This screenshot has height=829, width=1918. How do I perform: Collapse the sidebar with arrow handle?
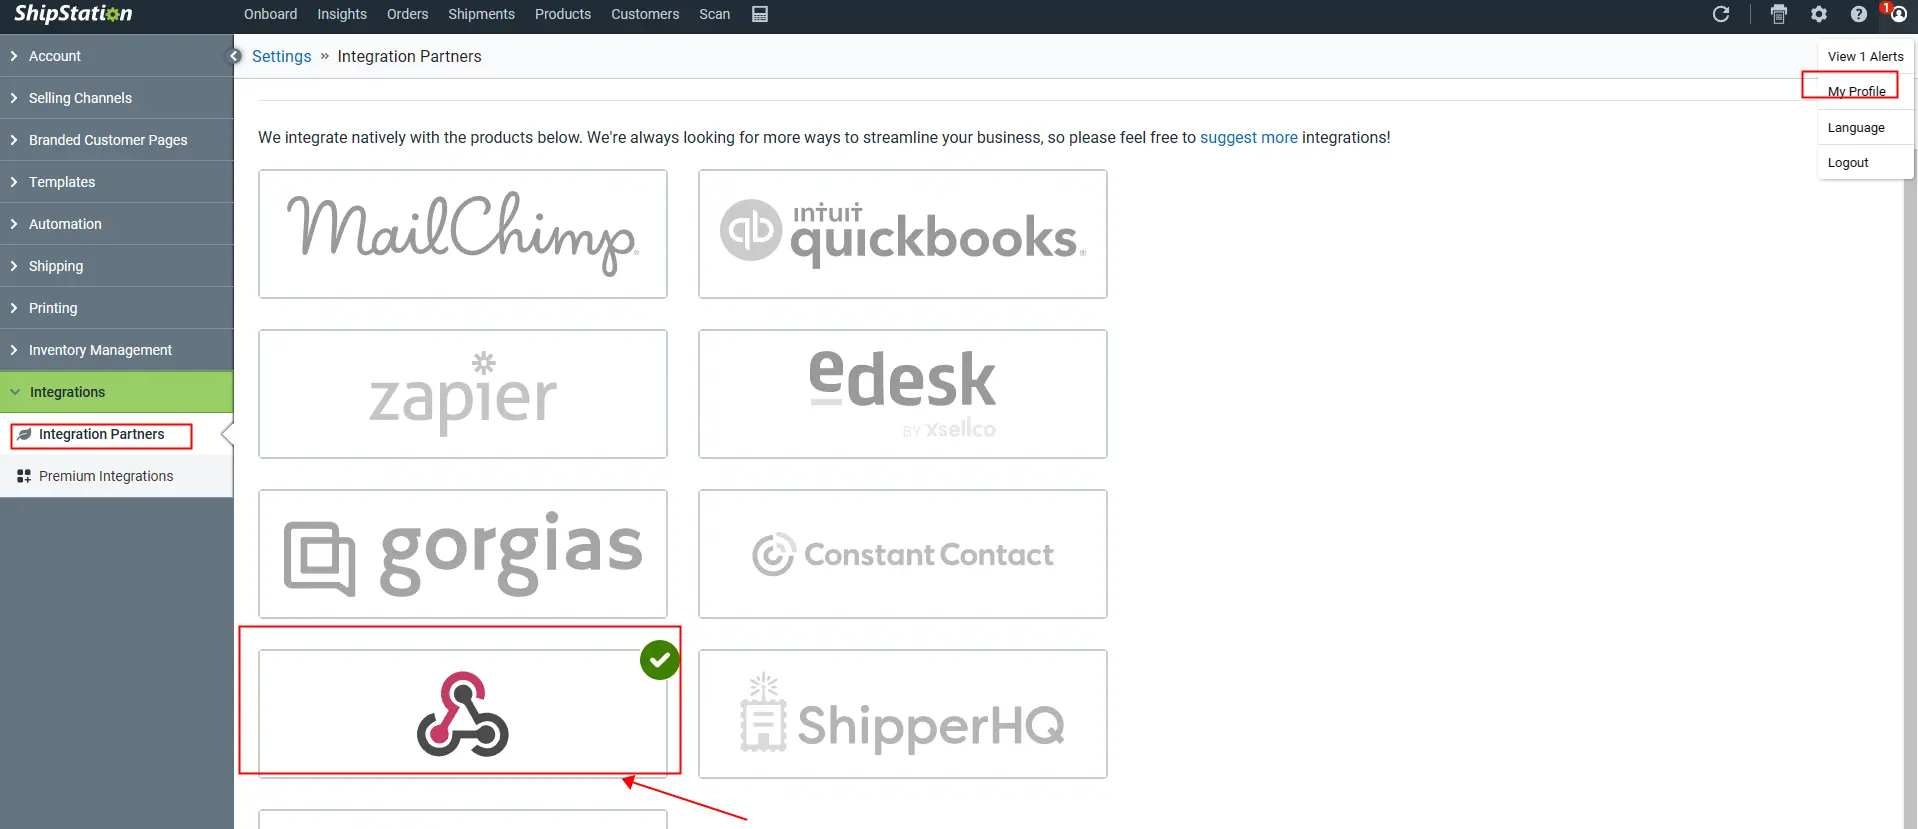click(235, 56)
